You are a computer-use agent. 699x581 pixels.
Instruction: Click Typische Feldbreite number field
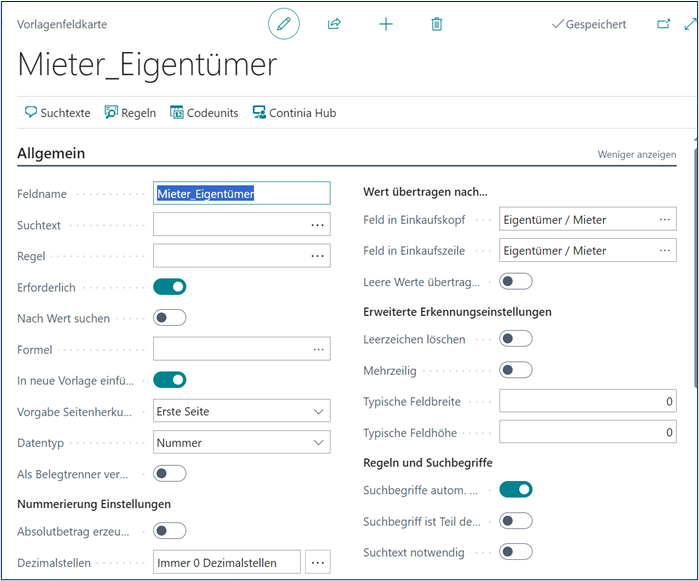[588, 401]
